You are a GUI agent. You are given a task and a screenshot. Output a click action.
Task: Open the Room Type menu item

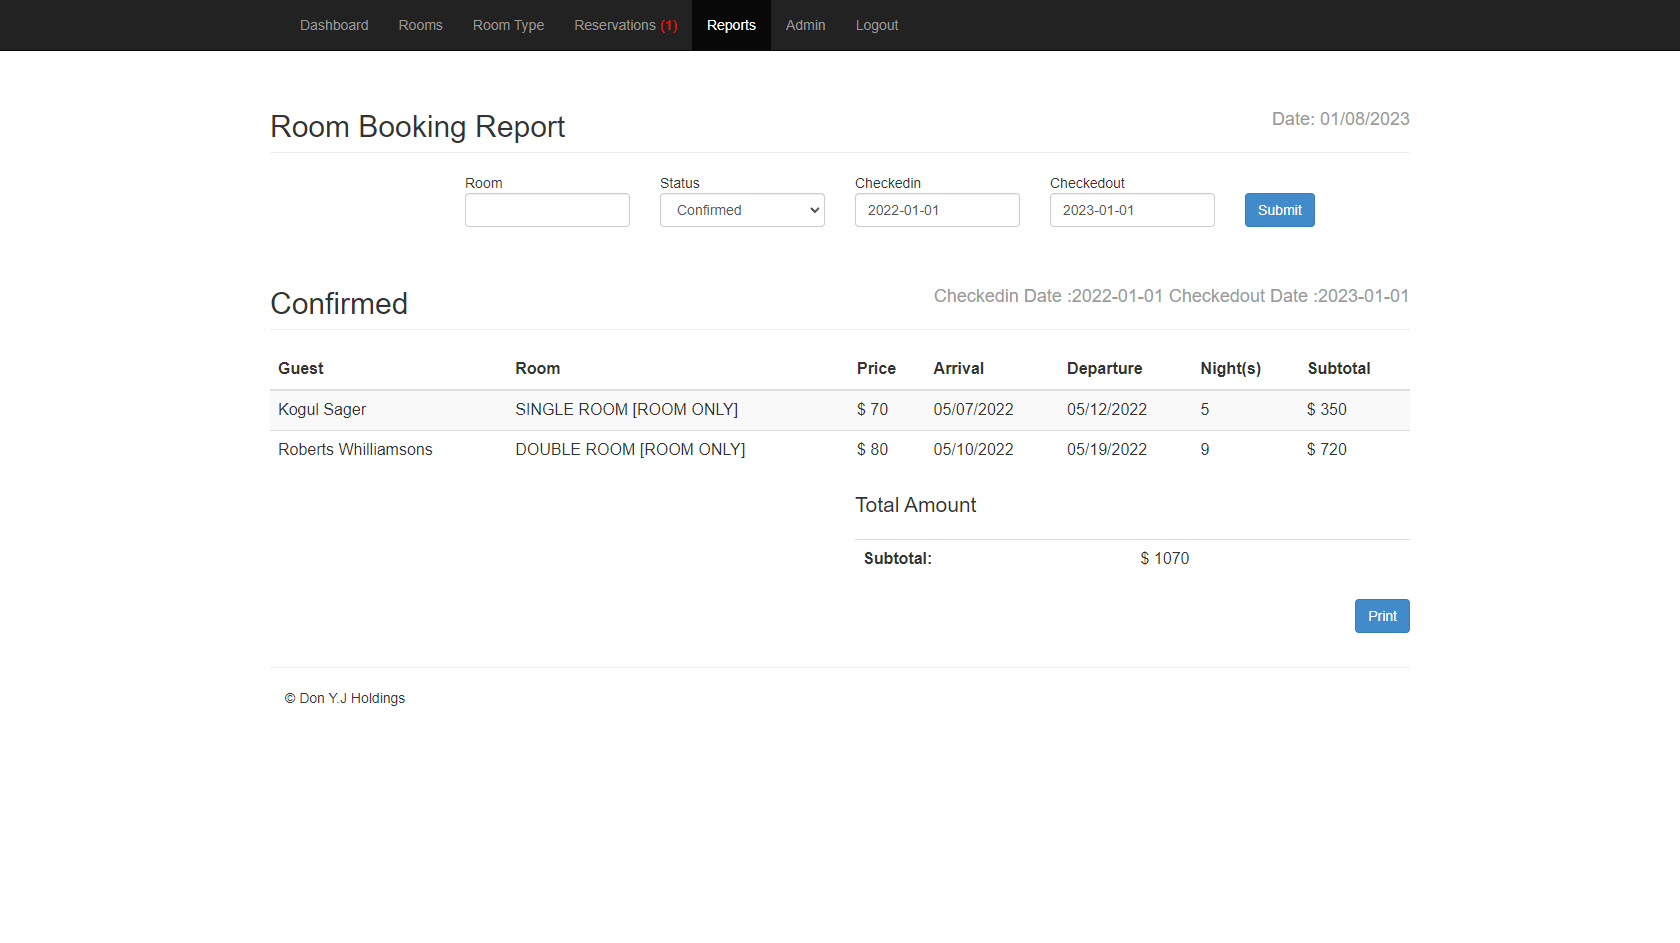[x=508, y=25]
